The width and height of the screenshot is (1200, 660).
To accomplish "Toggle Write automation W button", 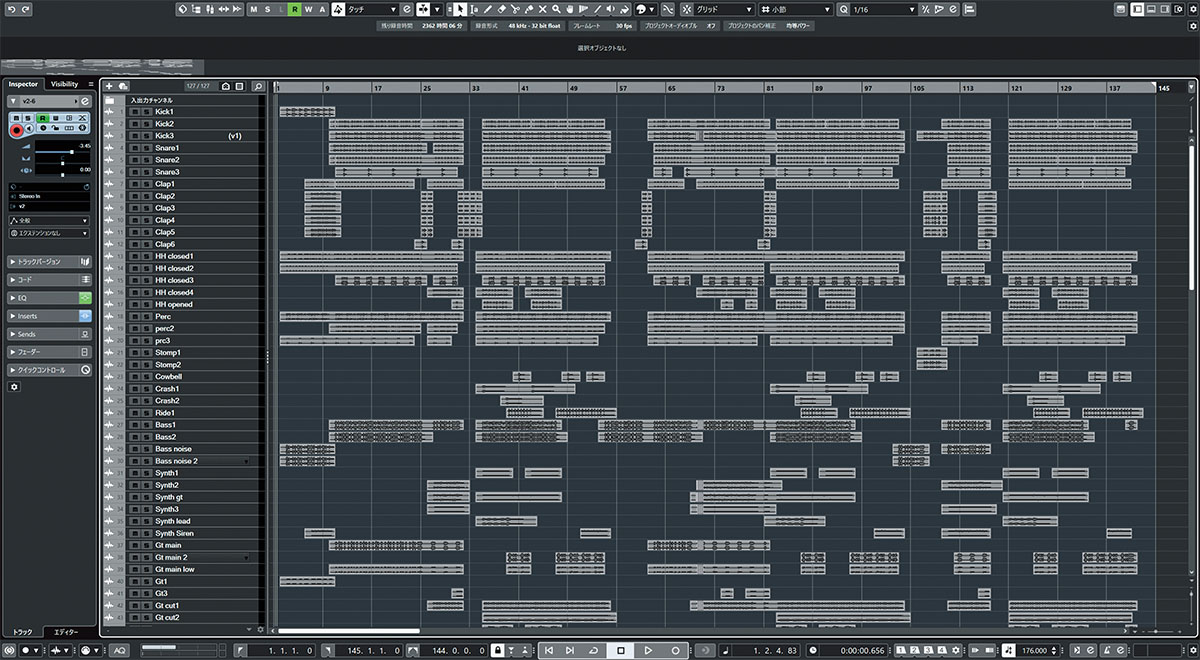I will tap(308, 9).
